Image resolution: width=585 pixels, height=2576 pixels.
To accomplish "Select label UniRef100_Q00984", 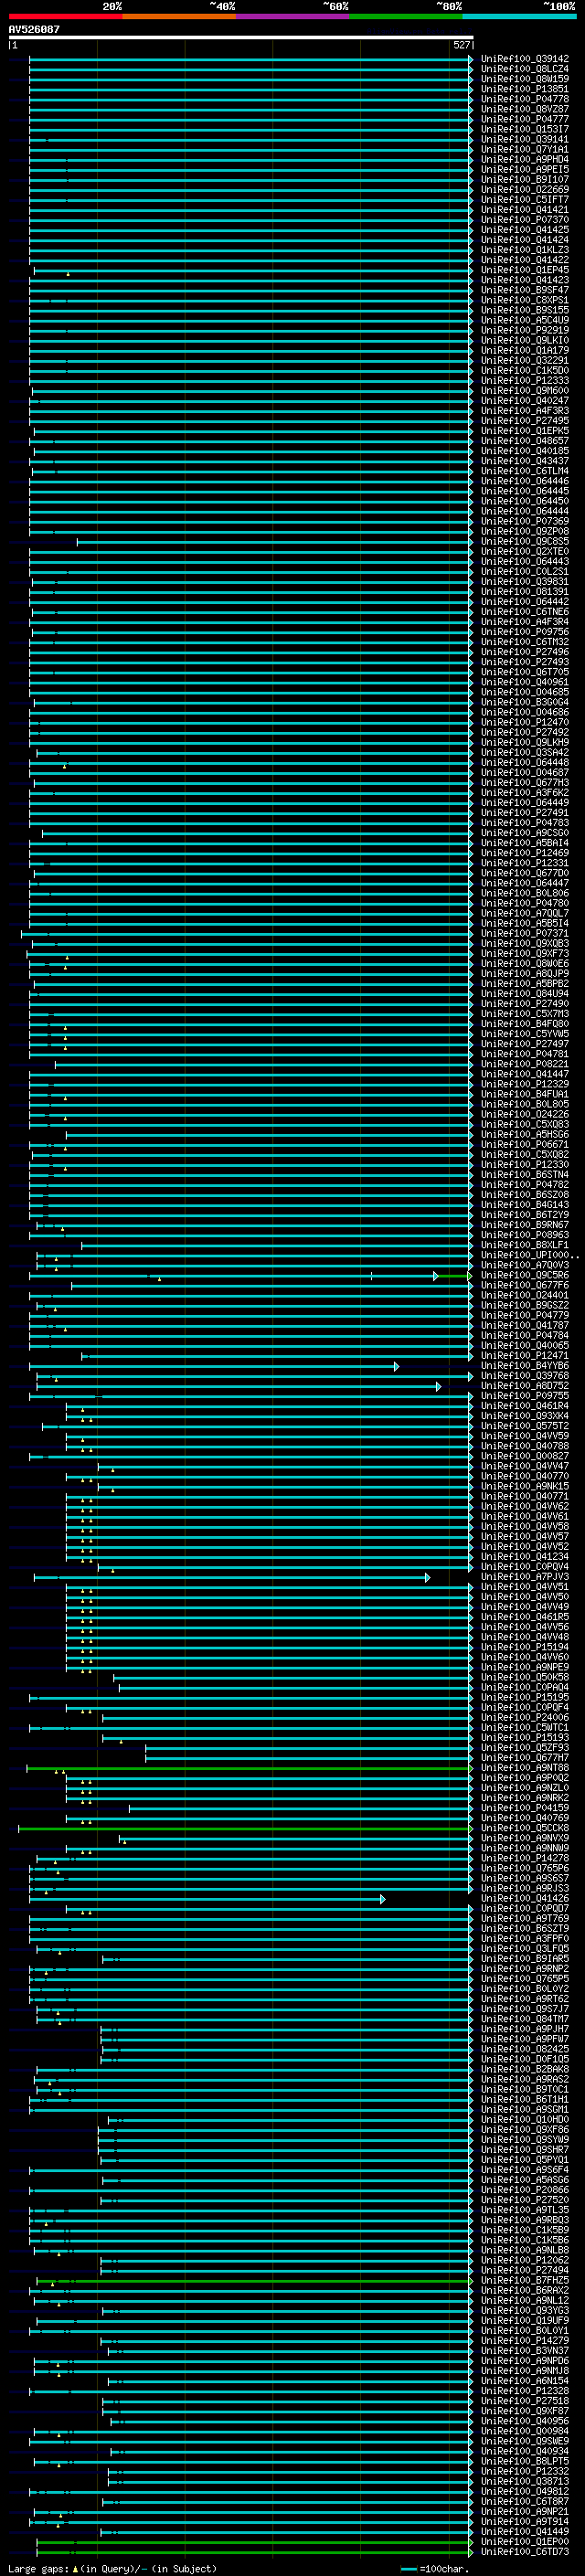I will click(525, 2431).
